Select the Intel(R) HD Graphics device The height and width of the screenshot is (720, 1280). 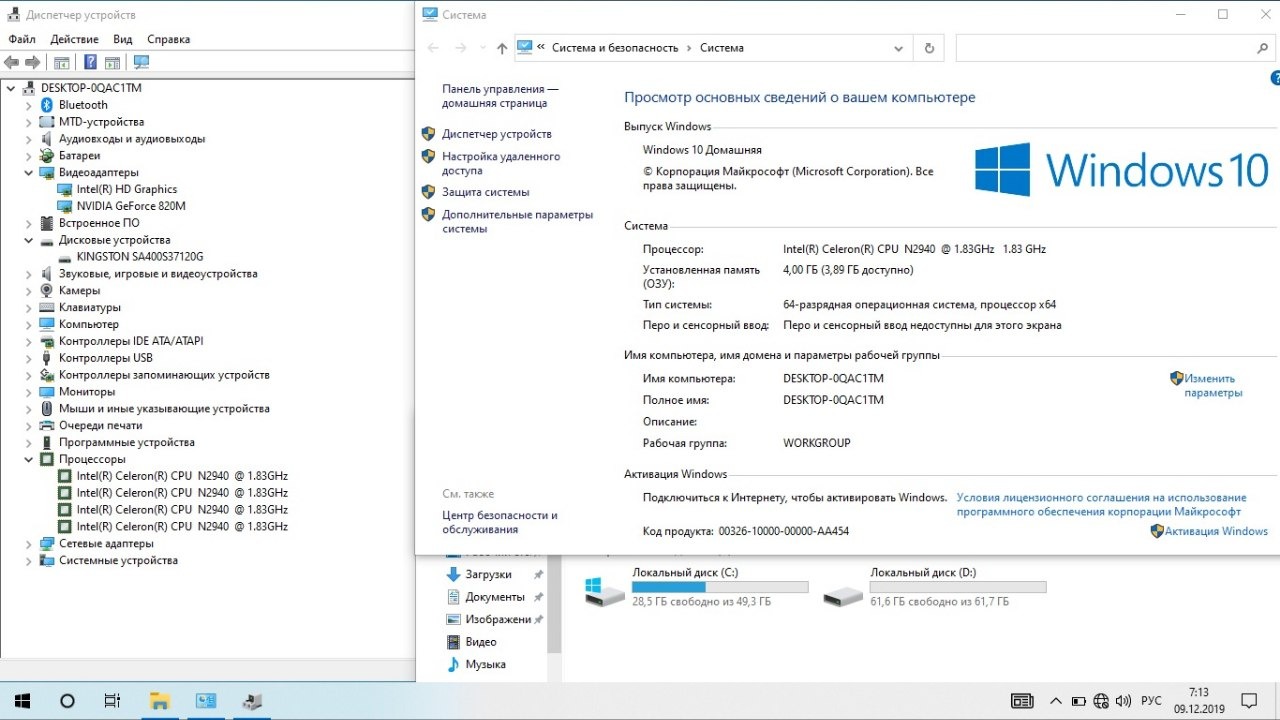tap(127, 190)
